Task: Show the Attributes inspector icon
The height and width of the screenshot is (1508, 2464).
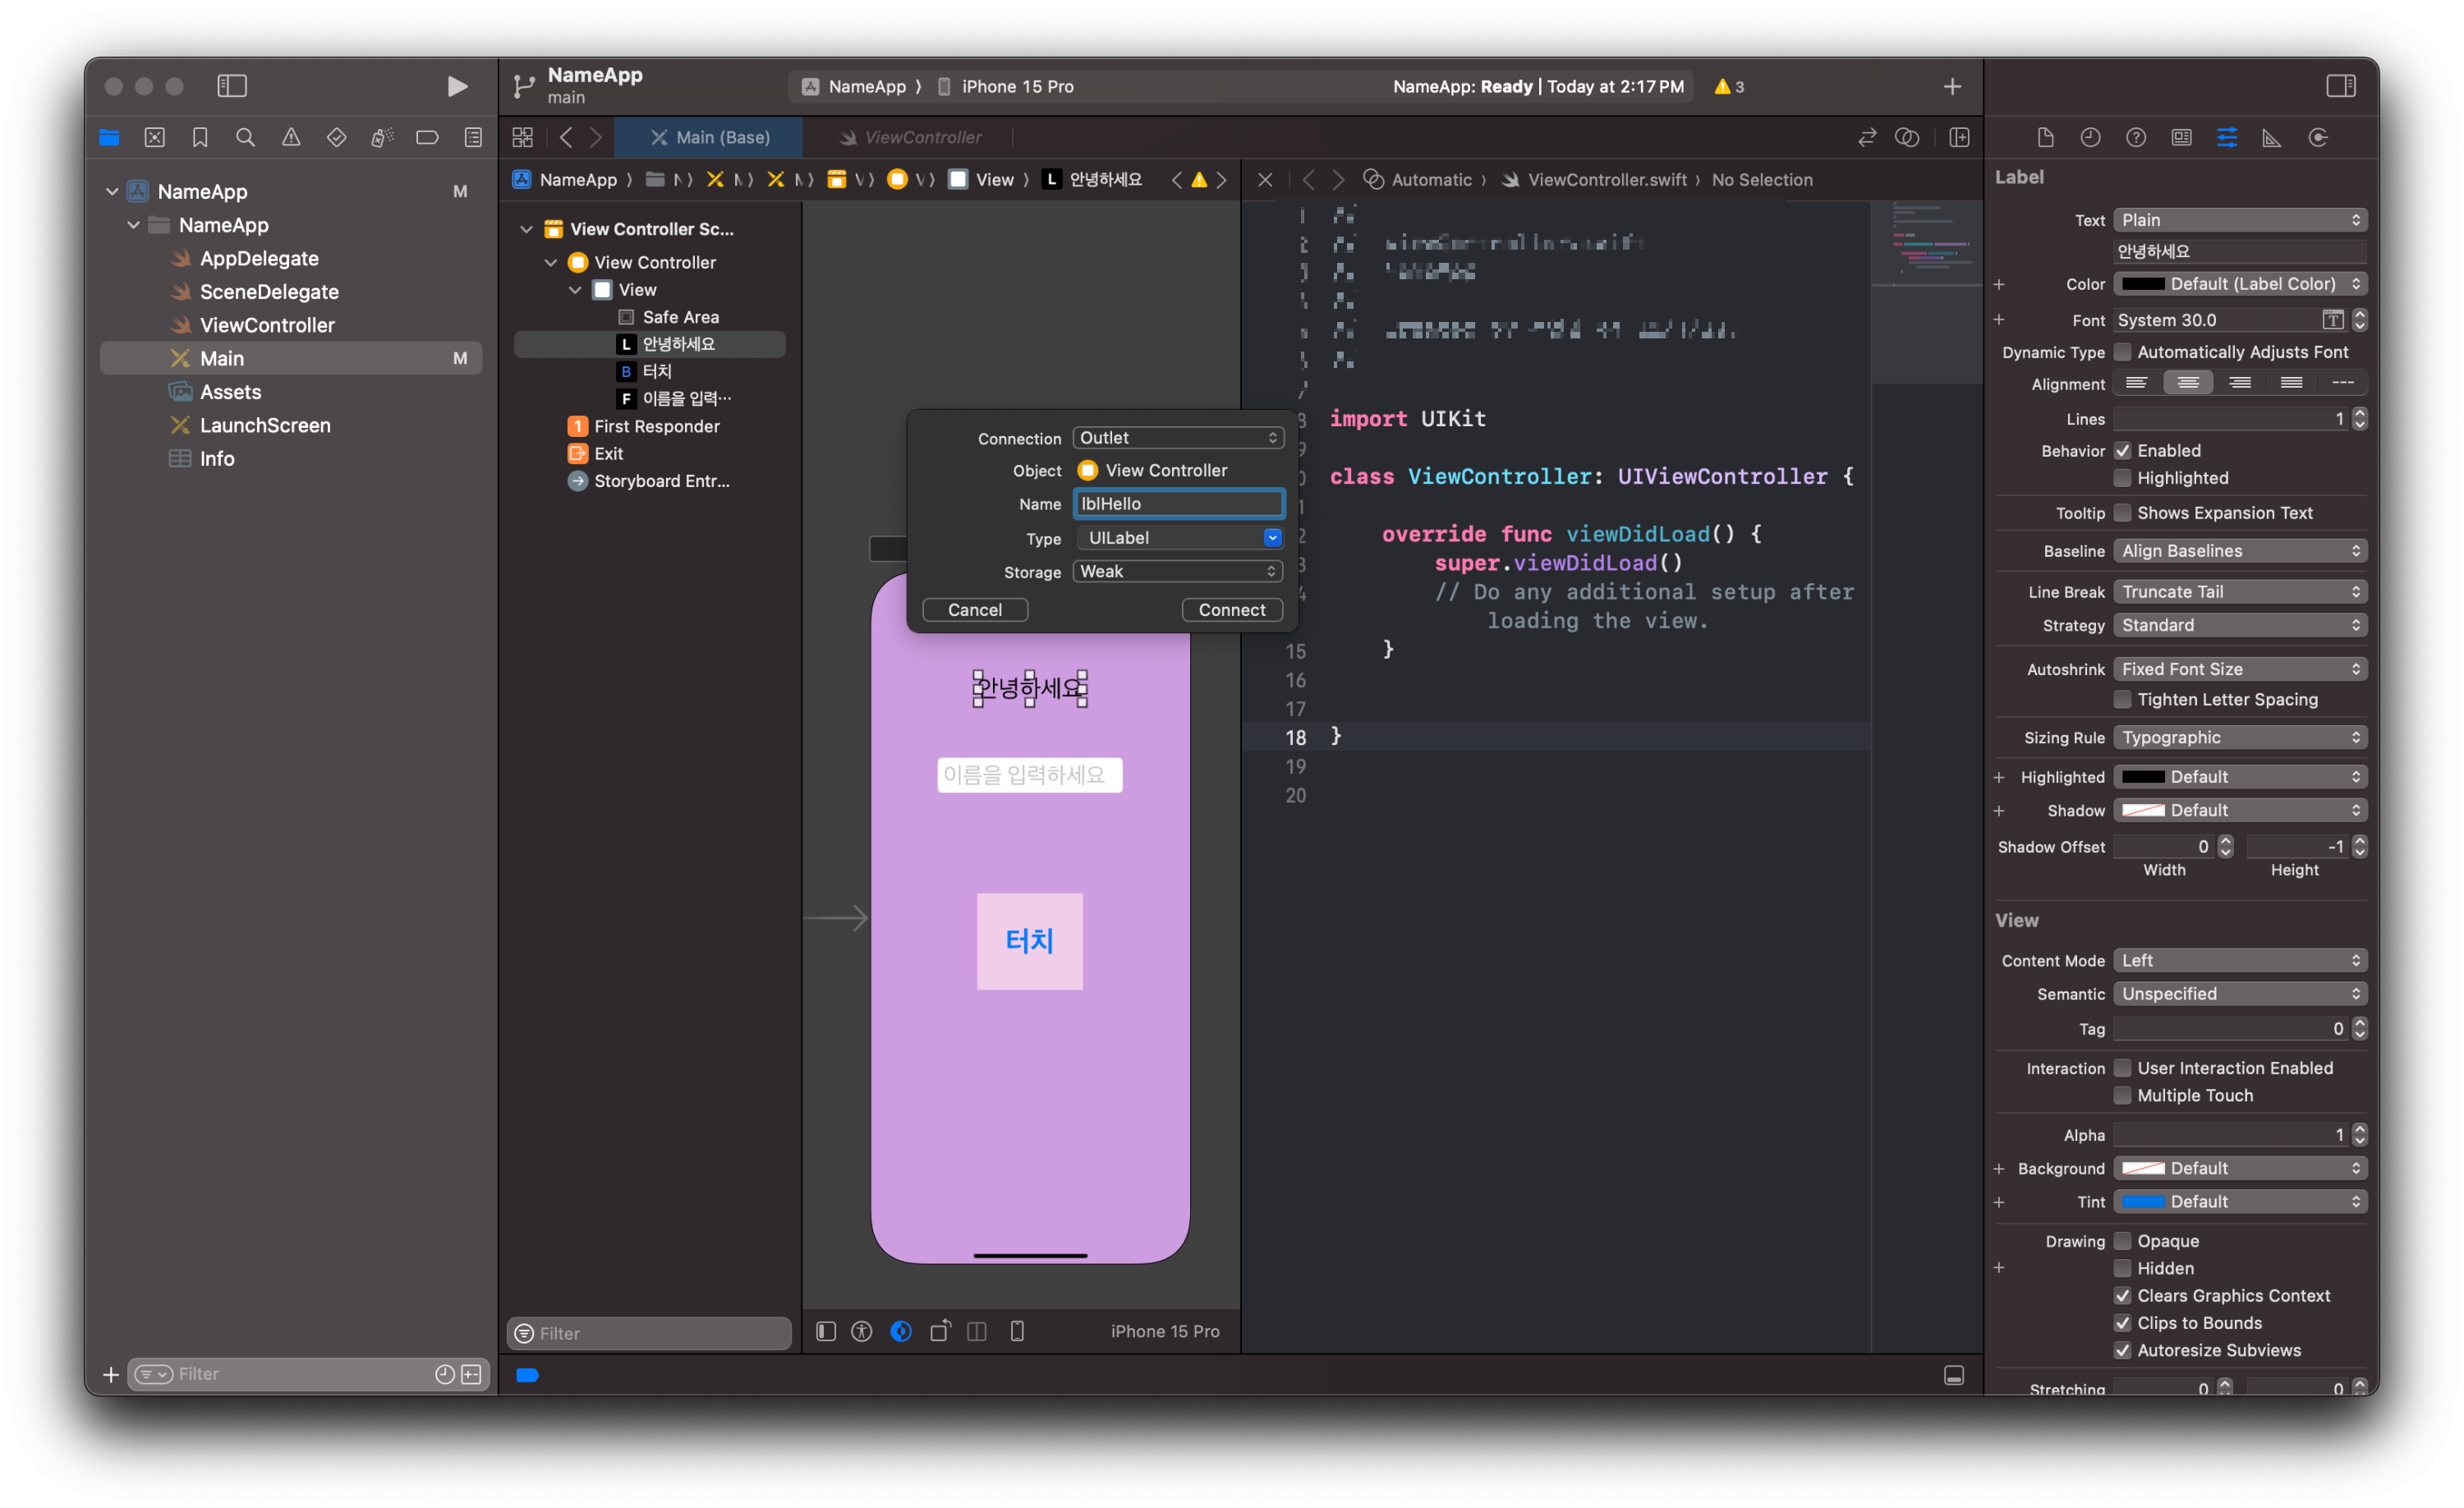Action: pyautogui.click(x=2226, y=137)
